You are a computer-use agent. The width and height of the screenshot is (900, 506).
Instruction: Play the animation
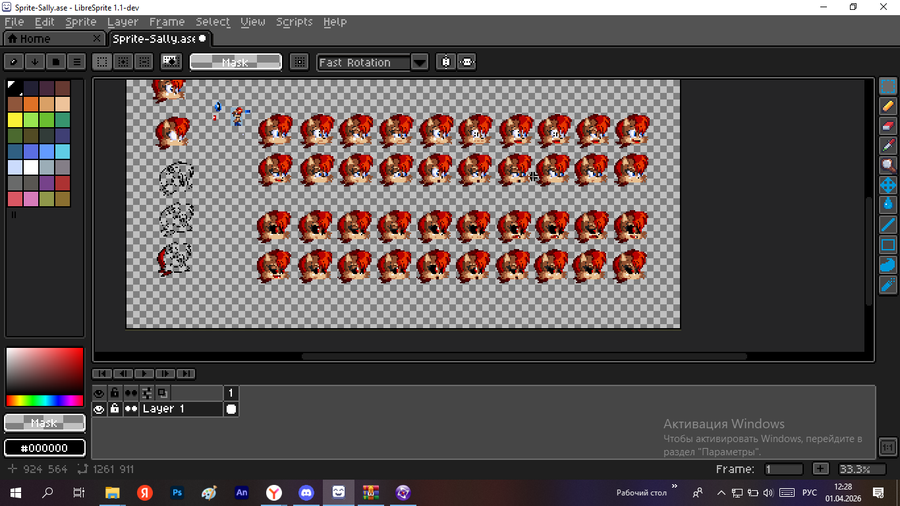(x=144, y=374)
